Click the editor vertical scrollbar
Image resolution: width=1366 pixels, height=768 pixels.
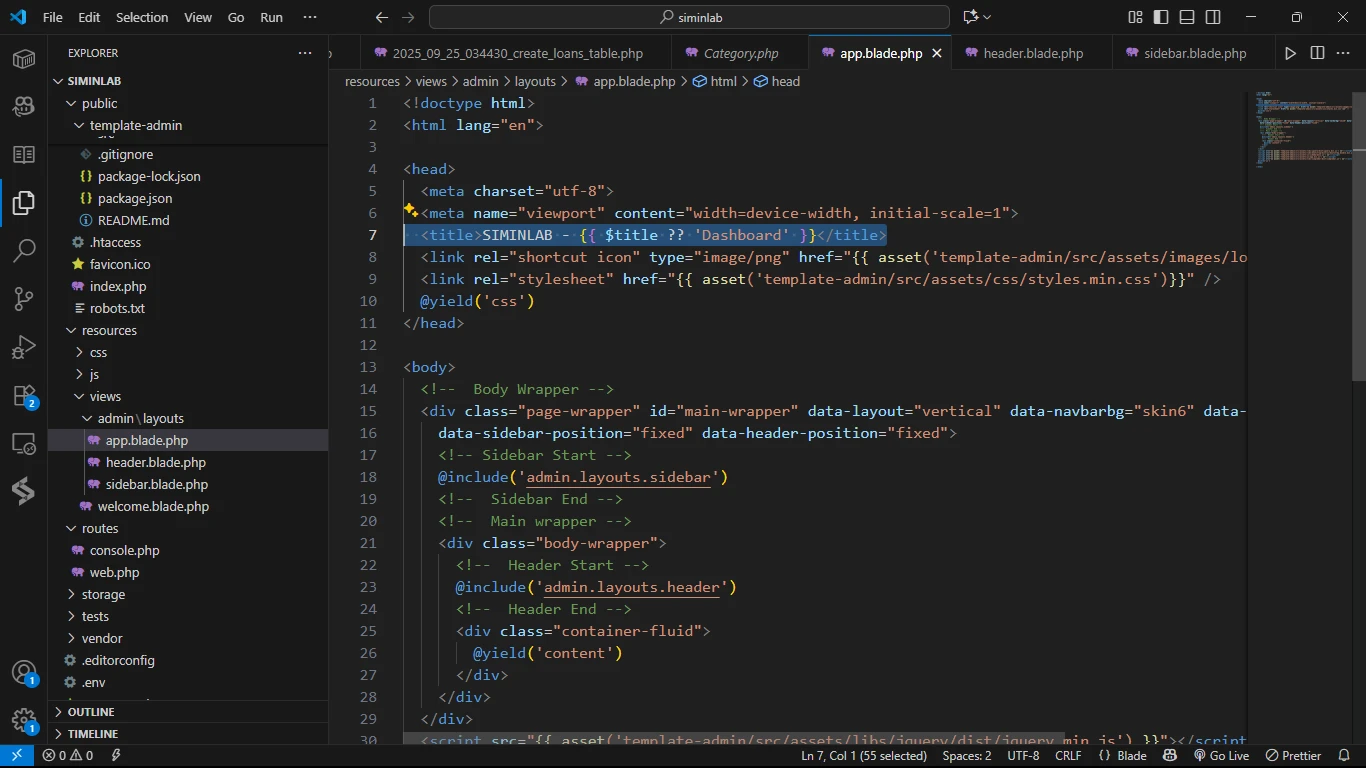tap(1358, 235)
